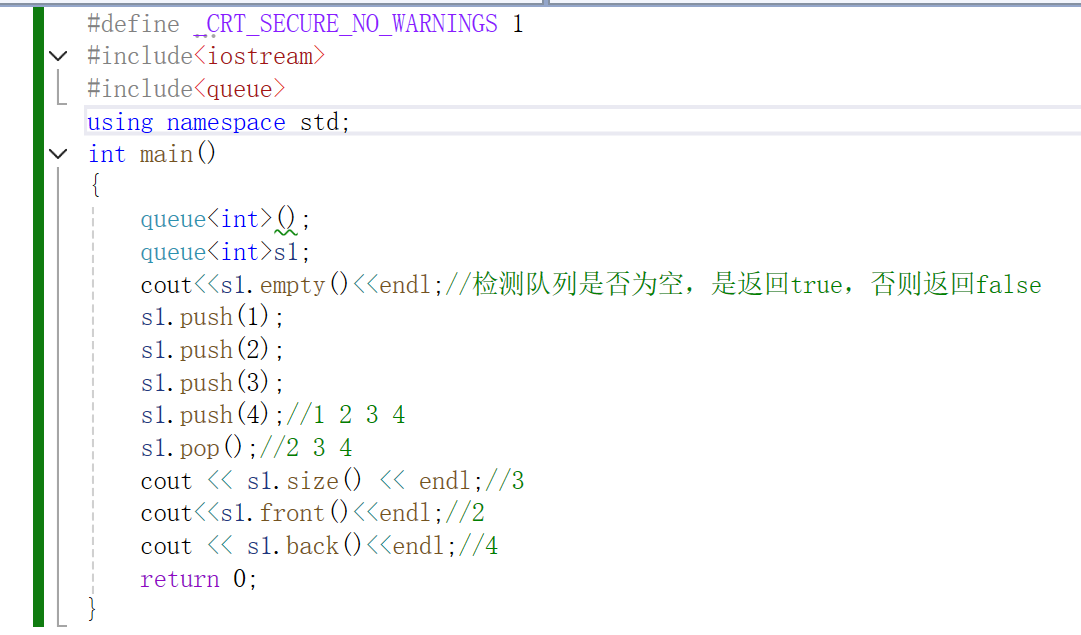
Task: Click the s1.pop() statement
Action: tap(199, 448)
